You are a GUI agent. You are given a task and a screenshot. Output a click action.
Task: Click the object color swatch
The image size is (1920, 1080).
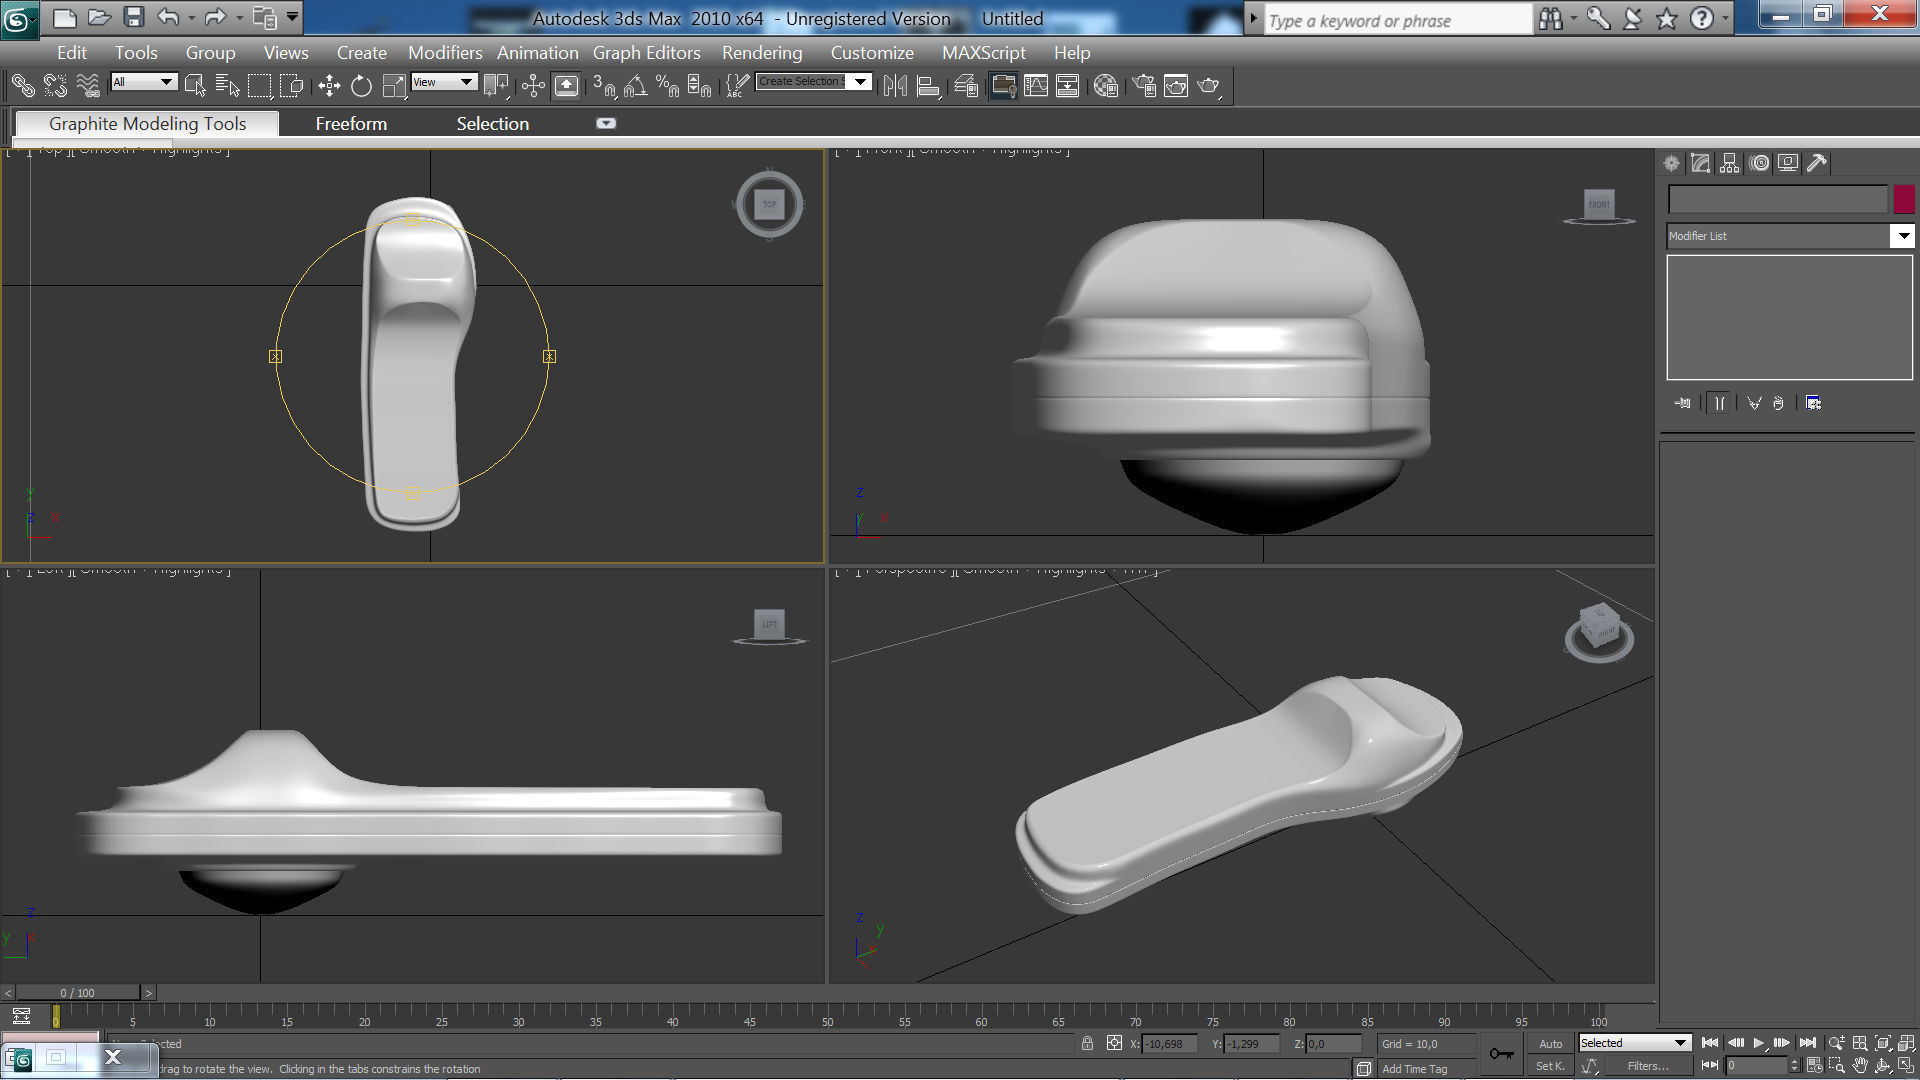point(1905,199)
